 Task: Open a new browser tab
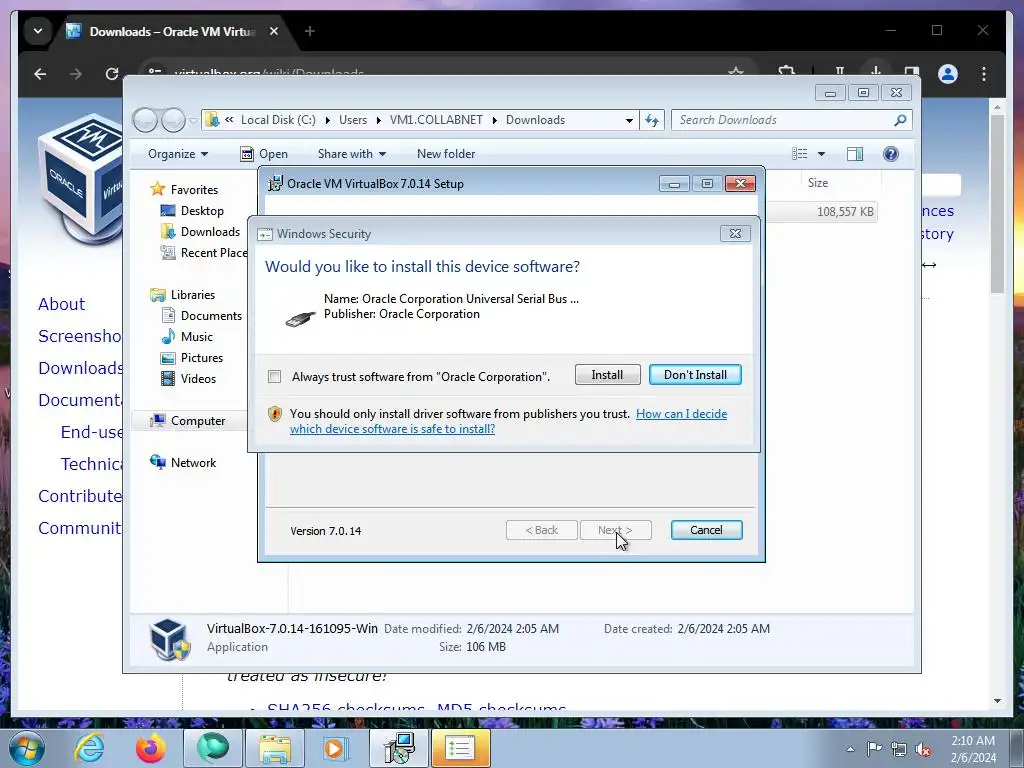(x=310, y=31)
